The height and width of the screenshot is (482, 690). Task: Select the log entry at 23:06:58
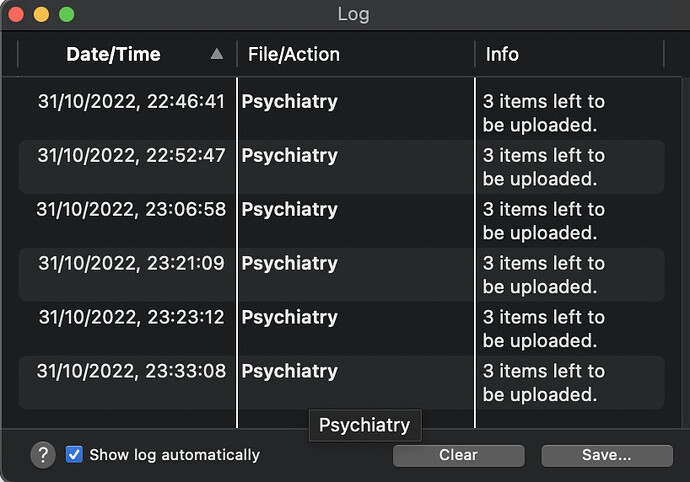tap(131, 210)
